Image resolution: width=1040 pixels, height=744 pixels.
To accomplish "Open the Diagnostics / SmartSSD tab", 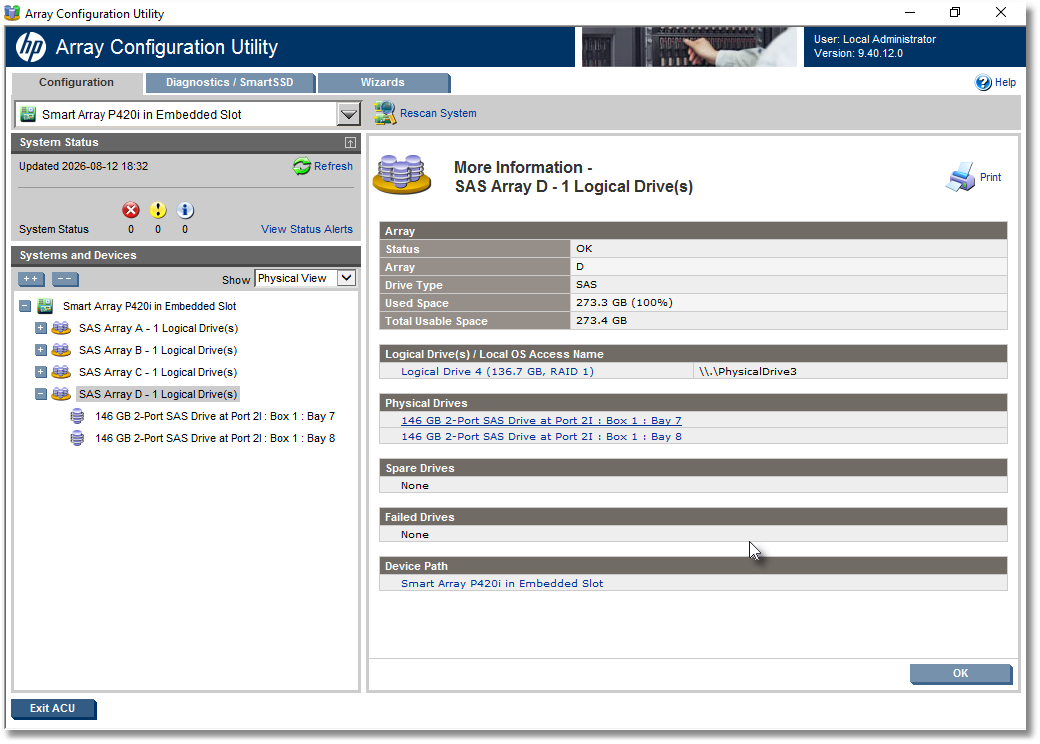I will point(229,83).
